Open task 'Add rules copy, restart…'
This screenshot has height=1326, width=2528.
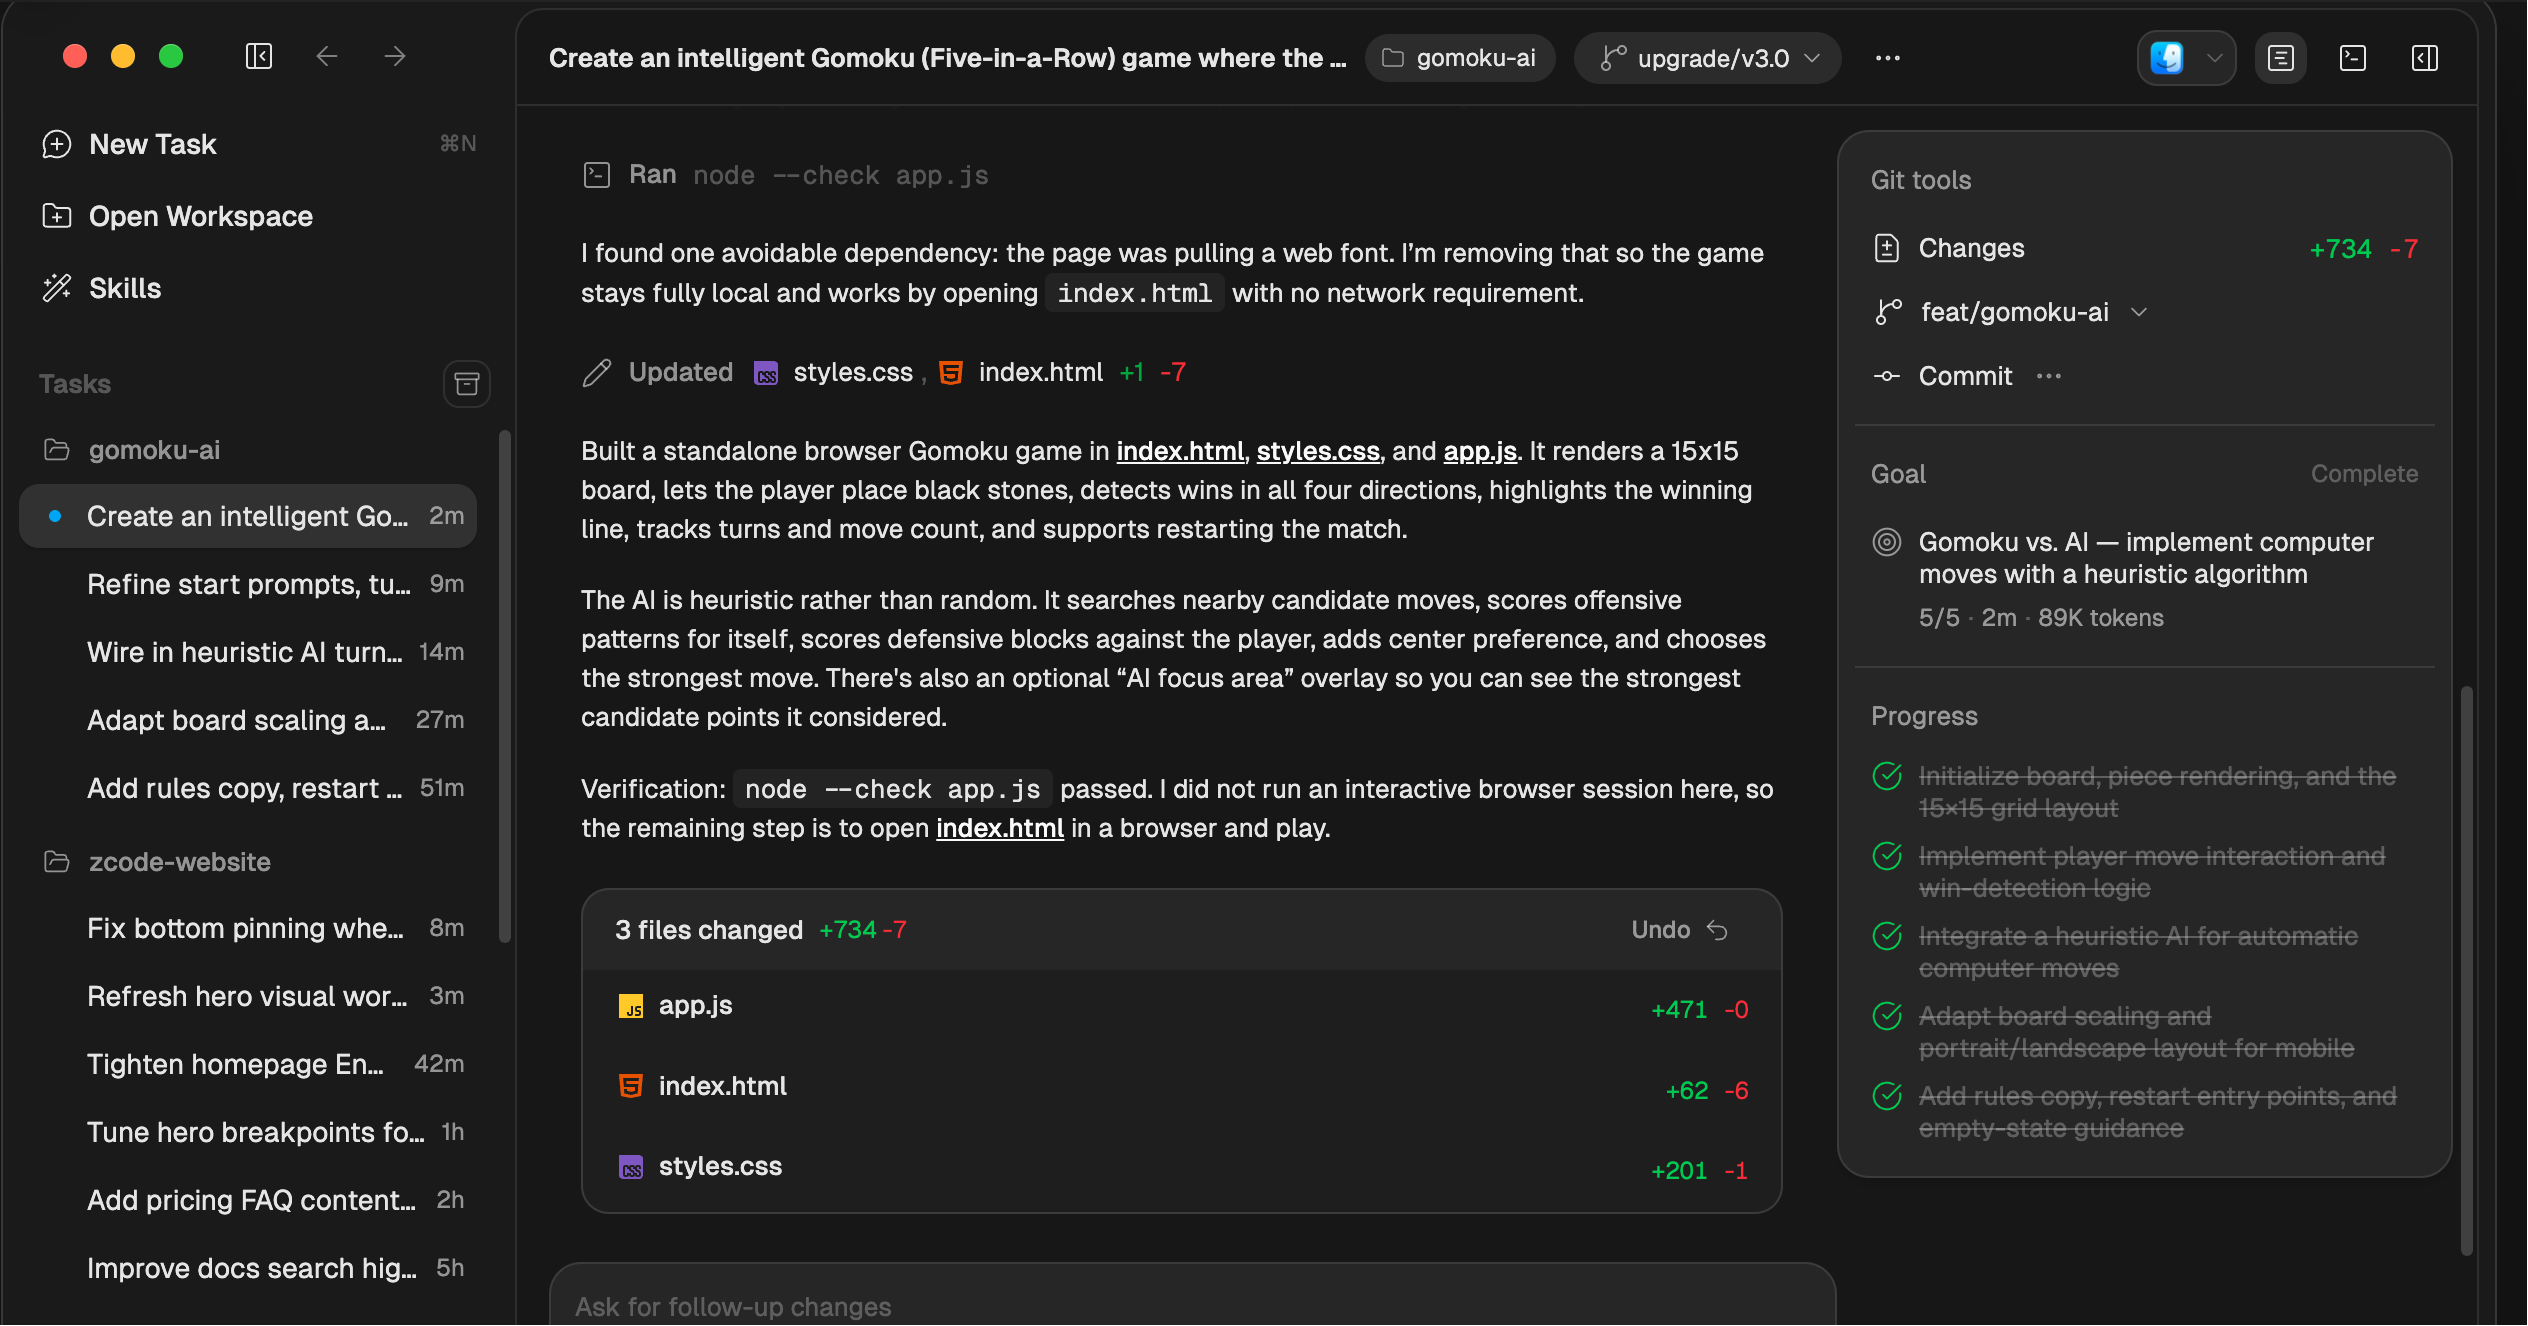(x=248, y=788)
